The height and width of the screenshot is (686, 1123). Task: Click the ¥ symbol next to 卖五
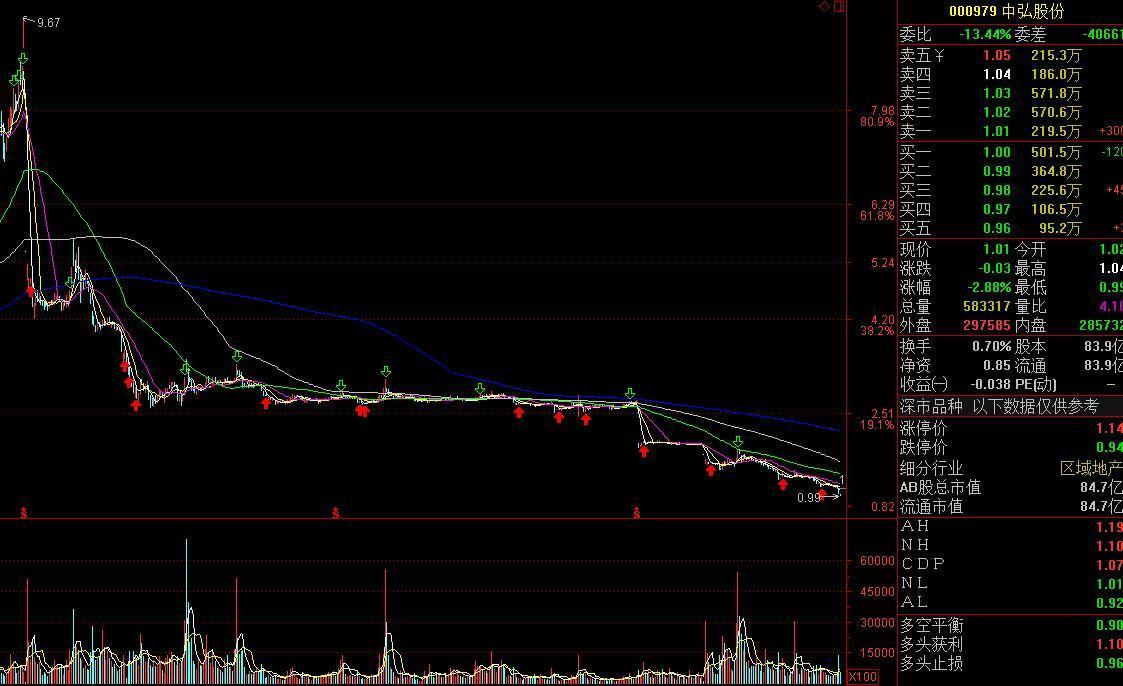pyautogui.click(x=939, y=55)
